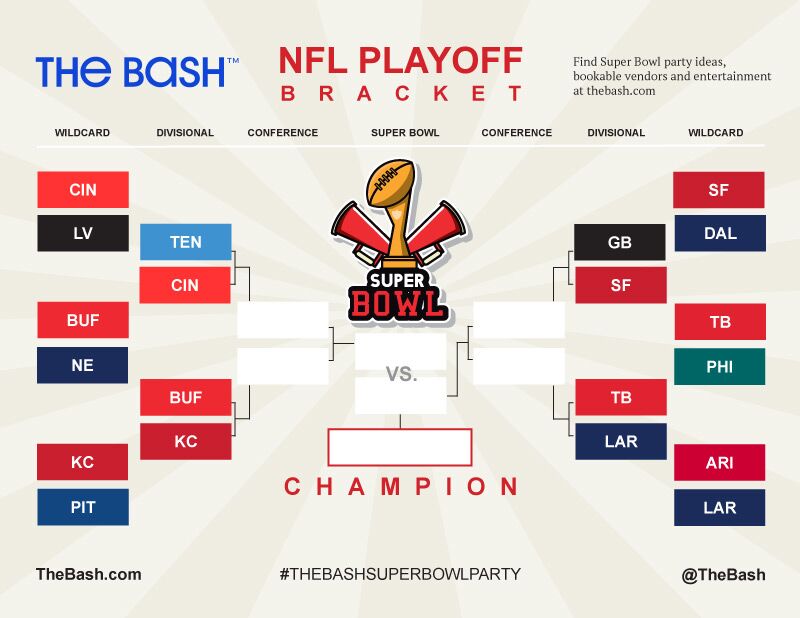800x618 pixels.
Task: Click the top AFC conference blank box
Action: point(283,320)
